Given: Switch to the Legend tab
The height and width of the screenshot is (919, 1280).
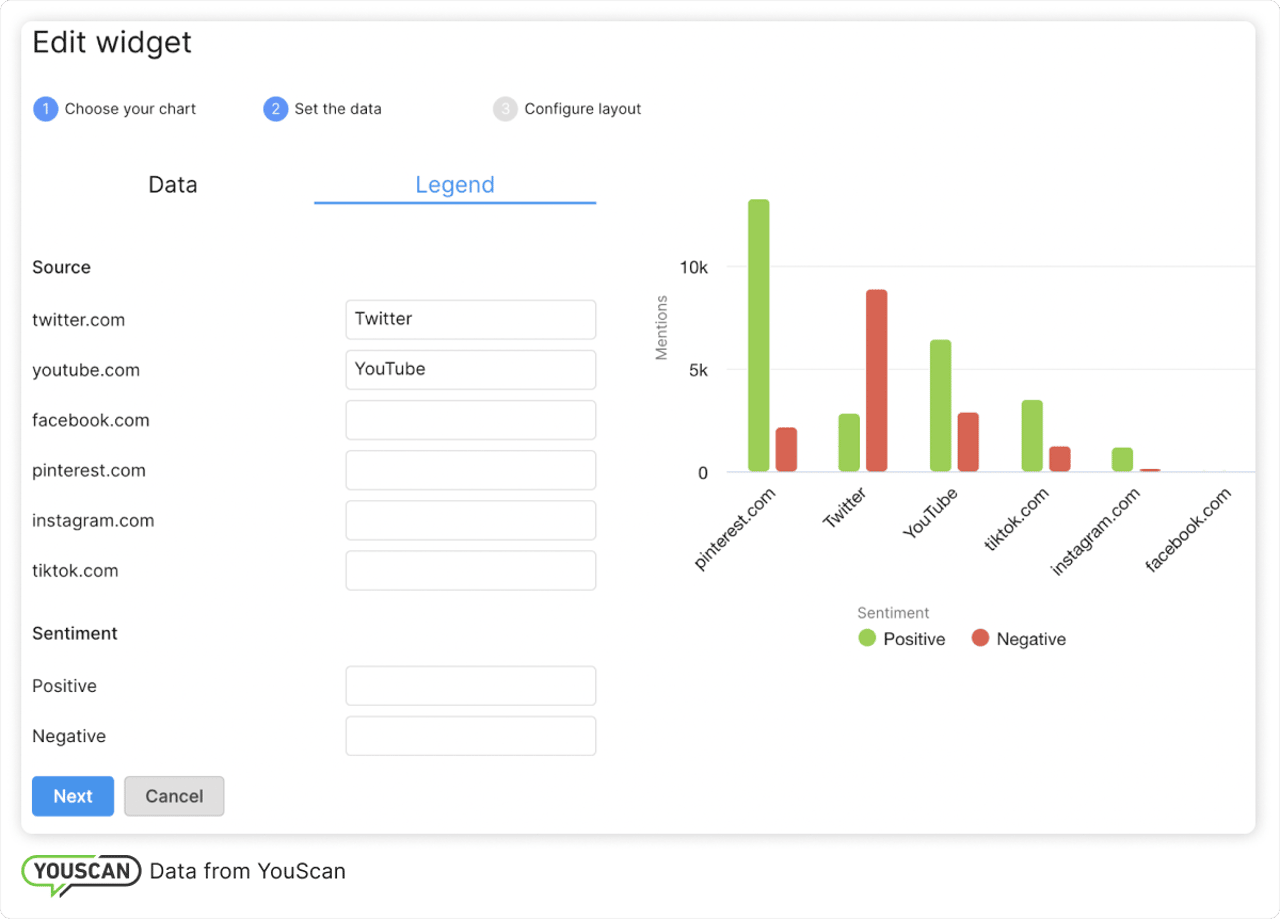Looking at the screenshot, I should (455, 185).
